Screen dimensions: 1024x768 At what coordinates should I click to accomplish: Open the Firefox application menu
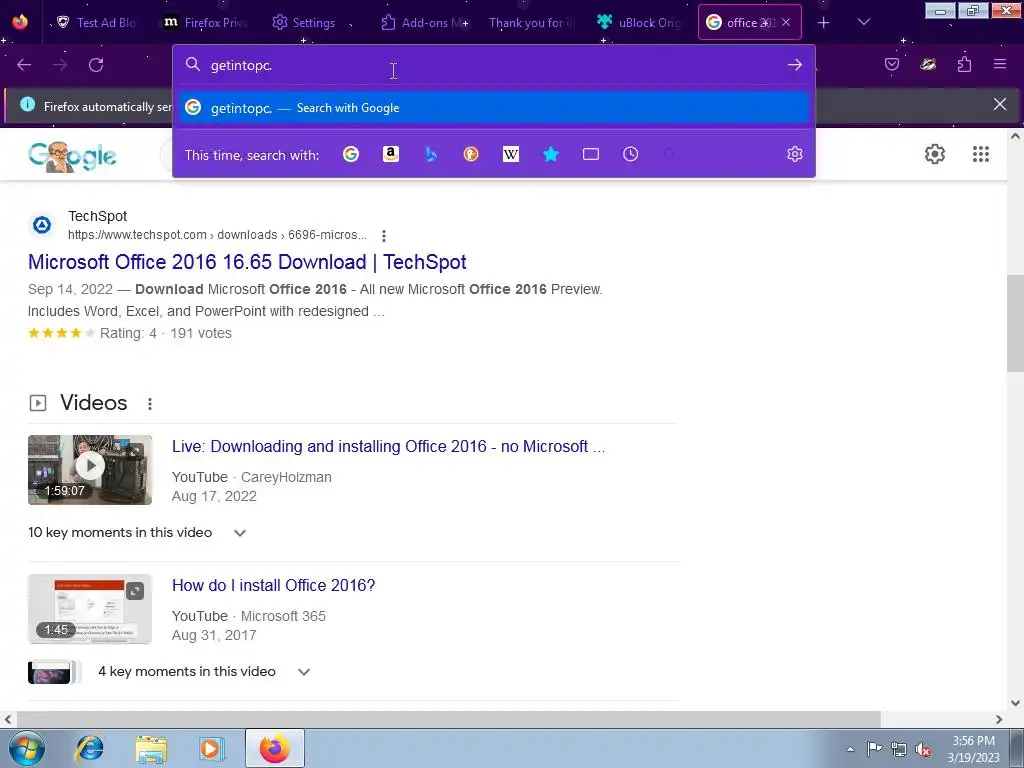pyautogui.click(x=1000, y=64)
